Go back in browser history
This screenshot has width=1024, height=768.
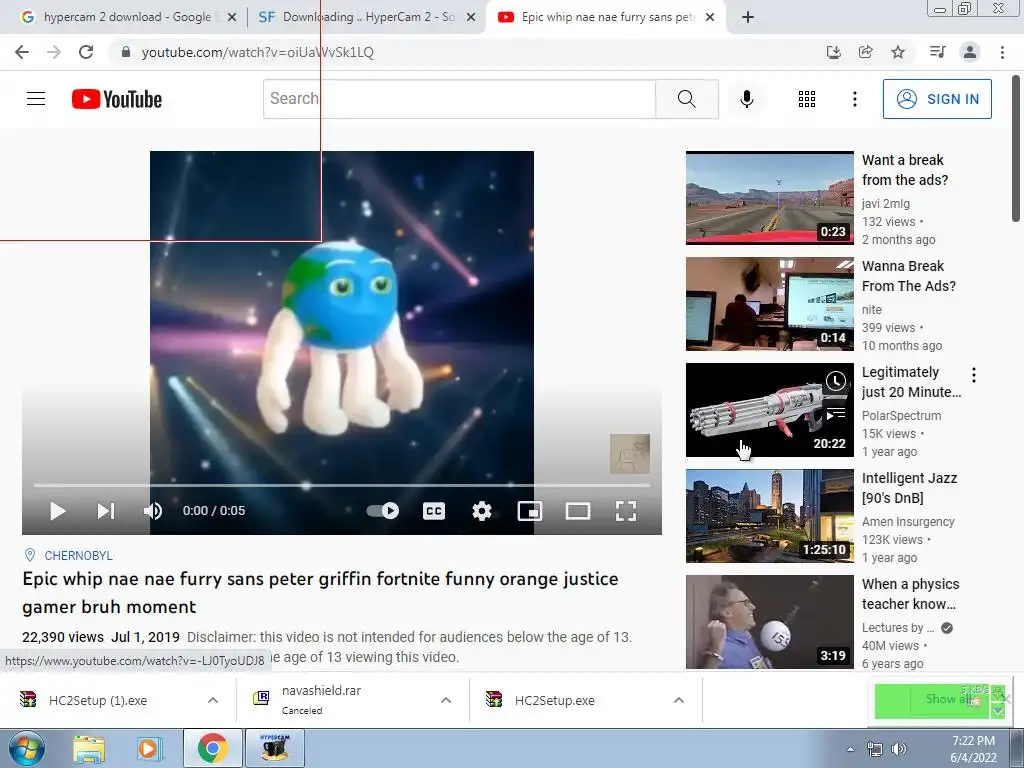click(x=22, y=52)
